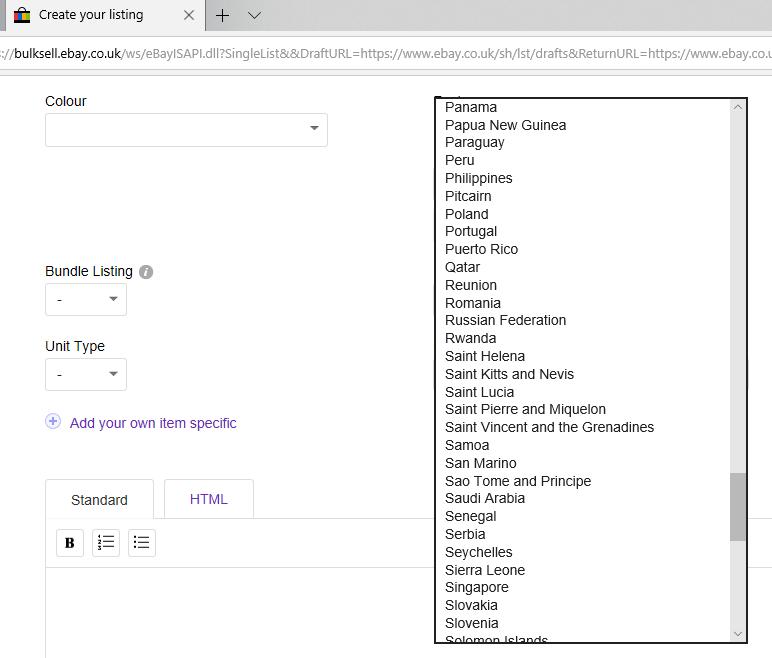The width and height of the screenshot is (772, 658).
Task: Open the Unit Type dropdown
Action: [86, 374]
